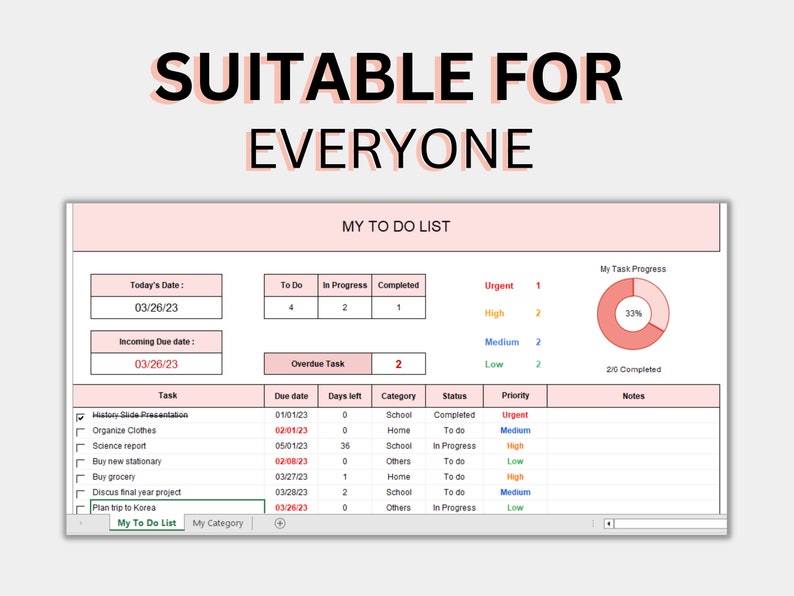Click the Incoming Due date label cell
Image resolution: width=794 pixels, height=596 pixels.
point(156,342)
